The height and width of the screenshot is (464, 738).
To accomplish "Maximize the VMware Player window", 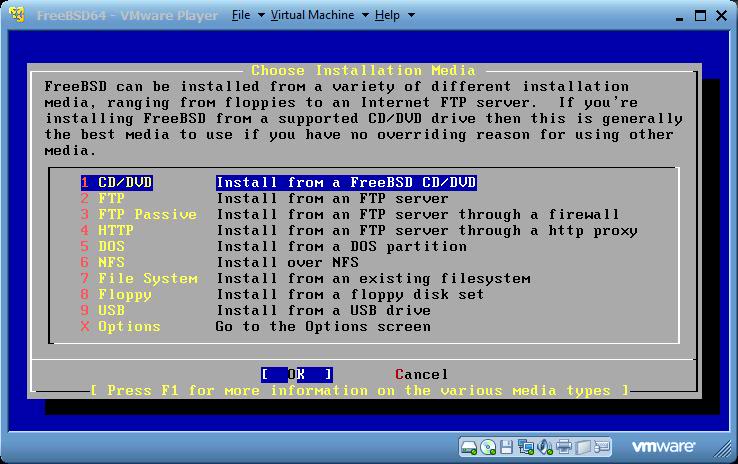I will coord(700,16).
